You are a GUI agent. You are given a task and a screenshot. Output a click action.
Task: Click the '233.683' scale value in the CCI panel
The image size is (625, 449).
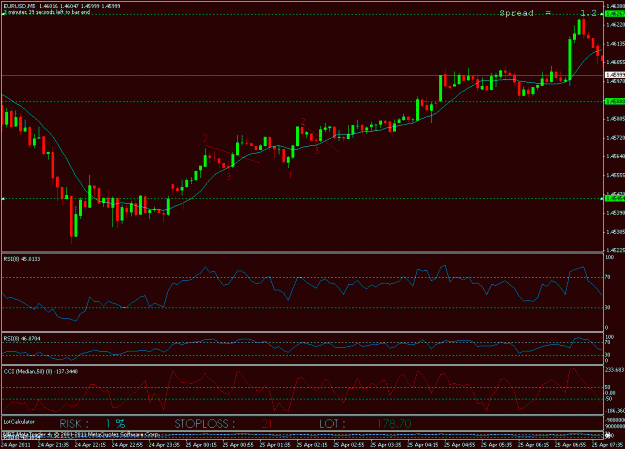click(x=614, y=370)
